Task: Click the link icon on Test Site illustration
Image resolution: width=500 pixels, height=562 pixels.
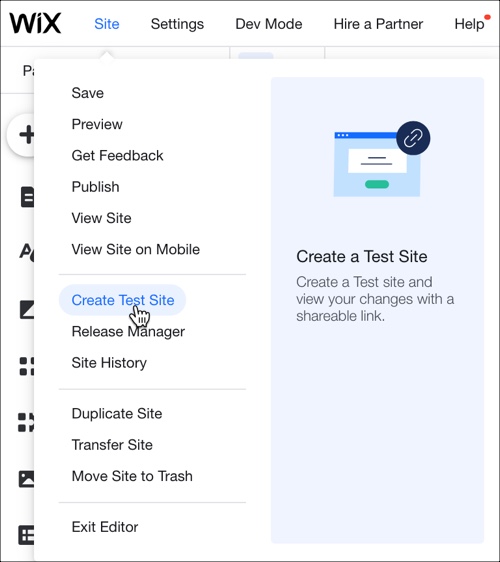Action: click(413, 138)
